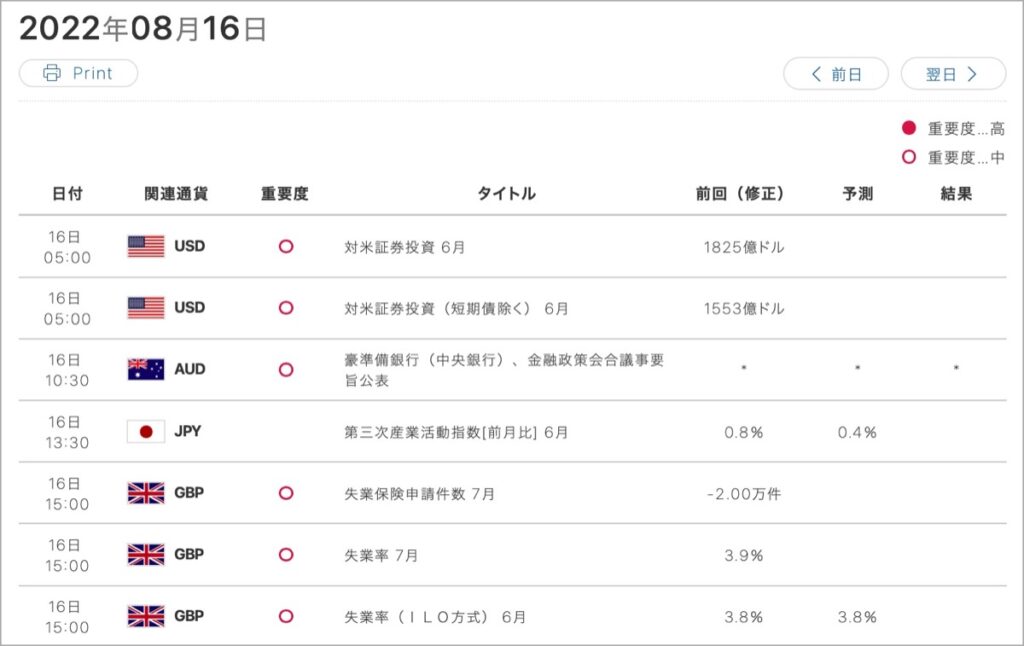The height and width of the screenshot is (646, 1024).
Task: Select 豪準備銀行 金融政策会合議事要旨公表 title
Action: click(504, 370)
